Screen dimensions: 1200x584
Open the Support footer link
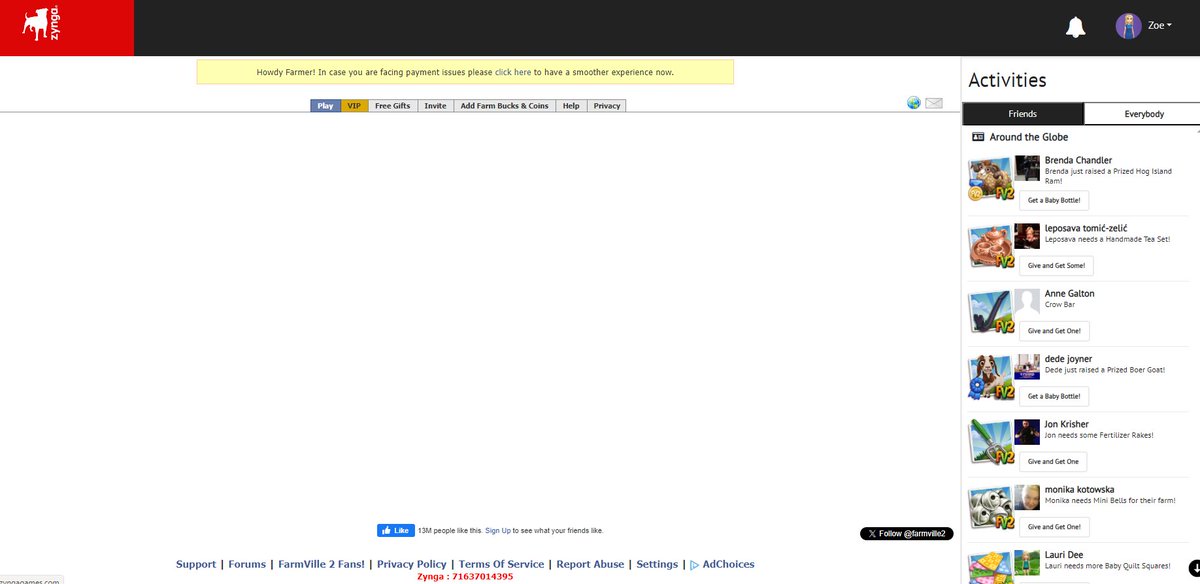point(196,565)
